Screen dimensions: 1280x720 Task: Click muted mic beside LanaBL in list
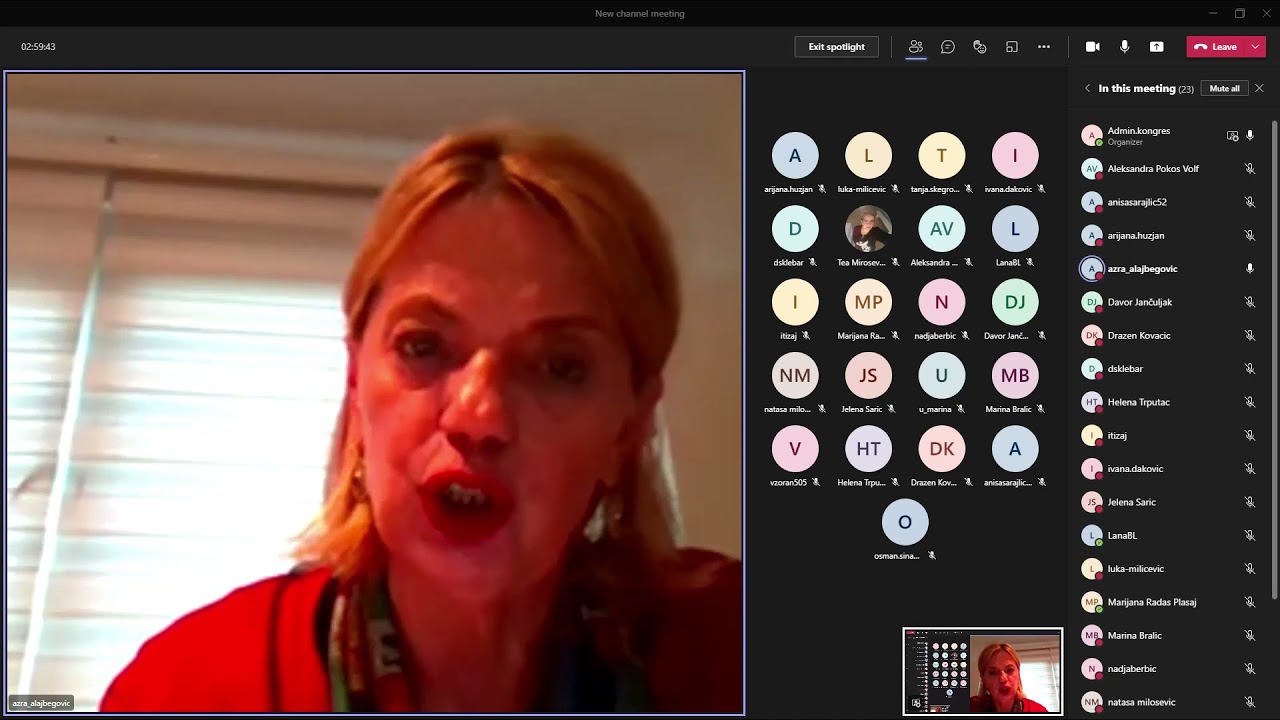point(1250,535)
